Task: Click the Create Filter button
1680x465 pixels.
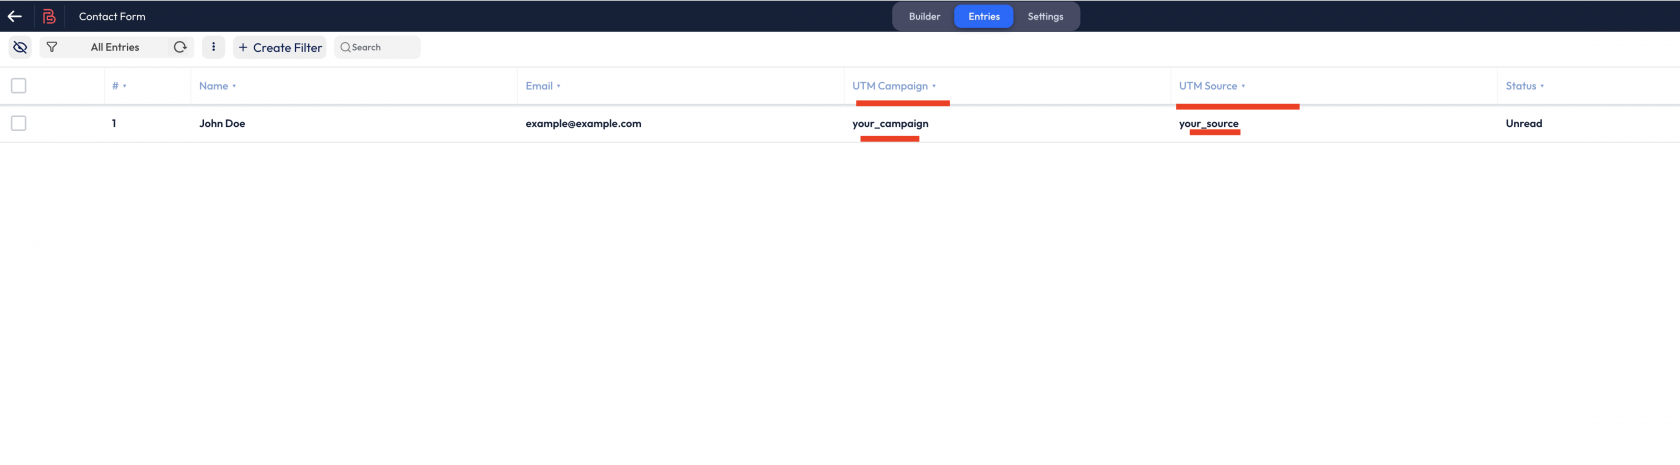Action: (x=280, y=47)
